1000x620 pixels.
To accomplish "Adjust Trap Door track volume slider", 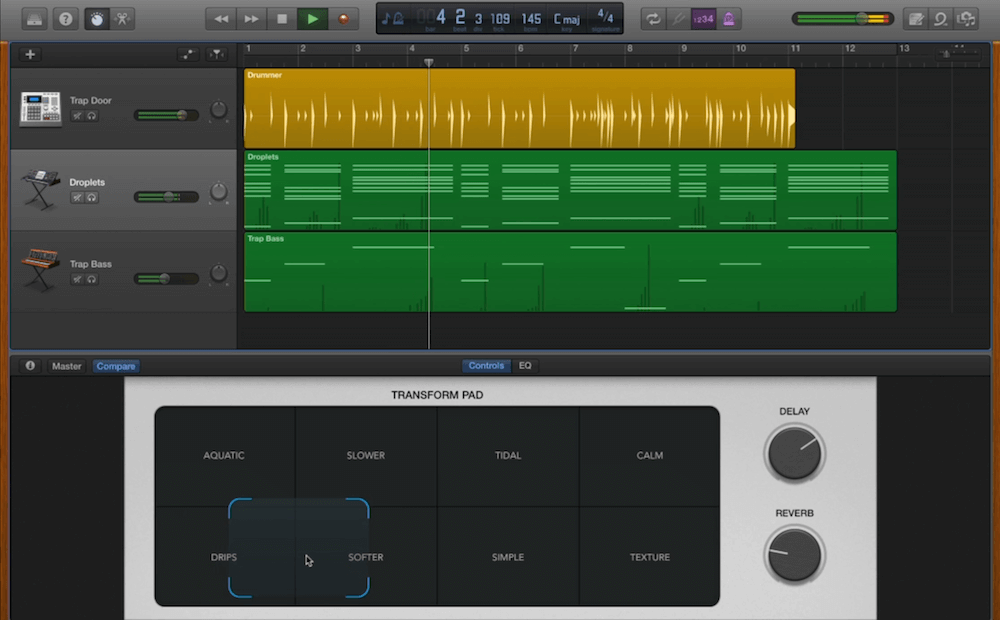I will [x=166, y=115].
